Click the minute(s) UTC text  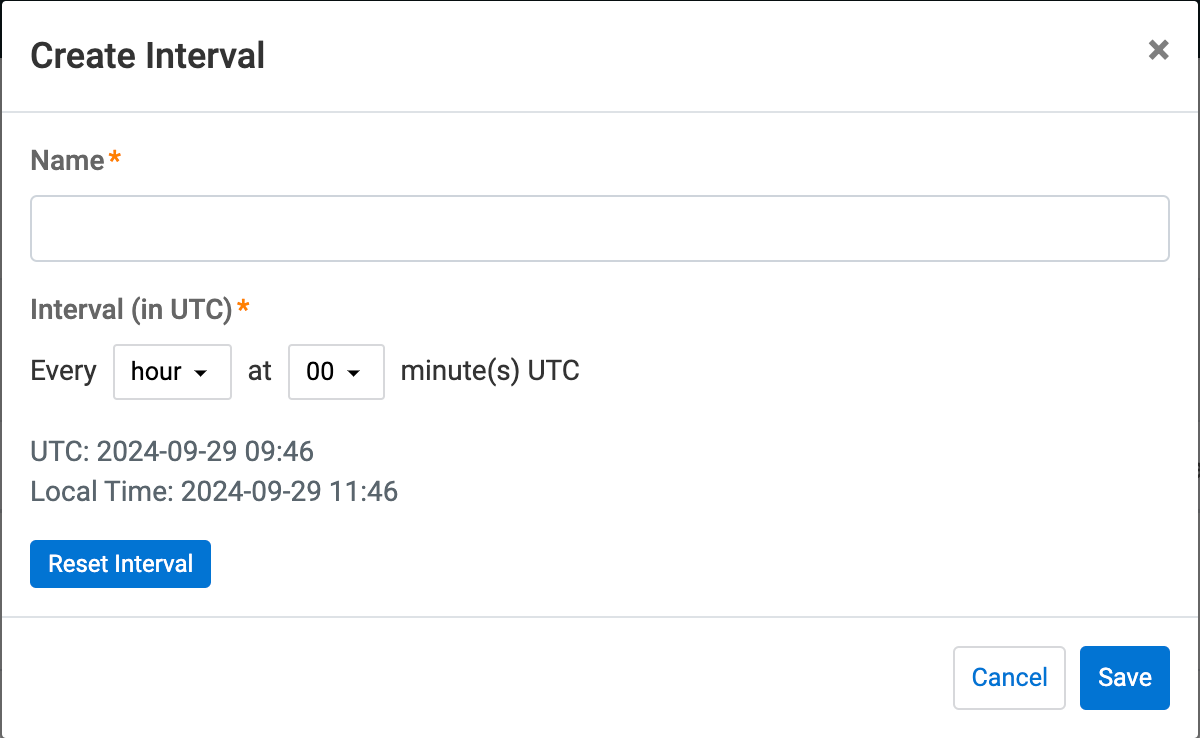pyautogui.click(x=490, y=372)
